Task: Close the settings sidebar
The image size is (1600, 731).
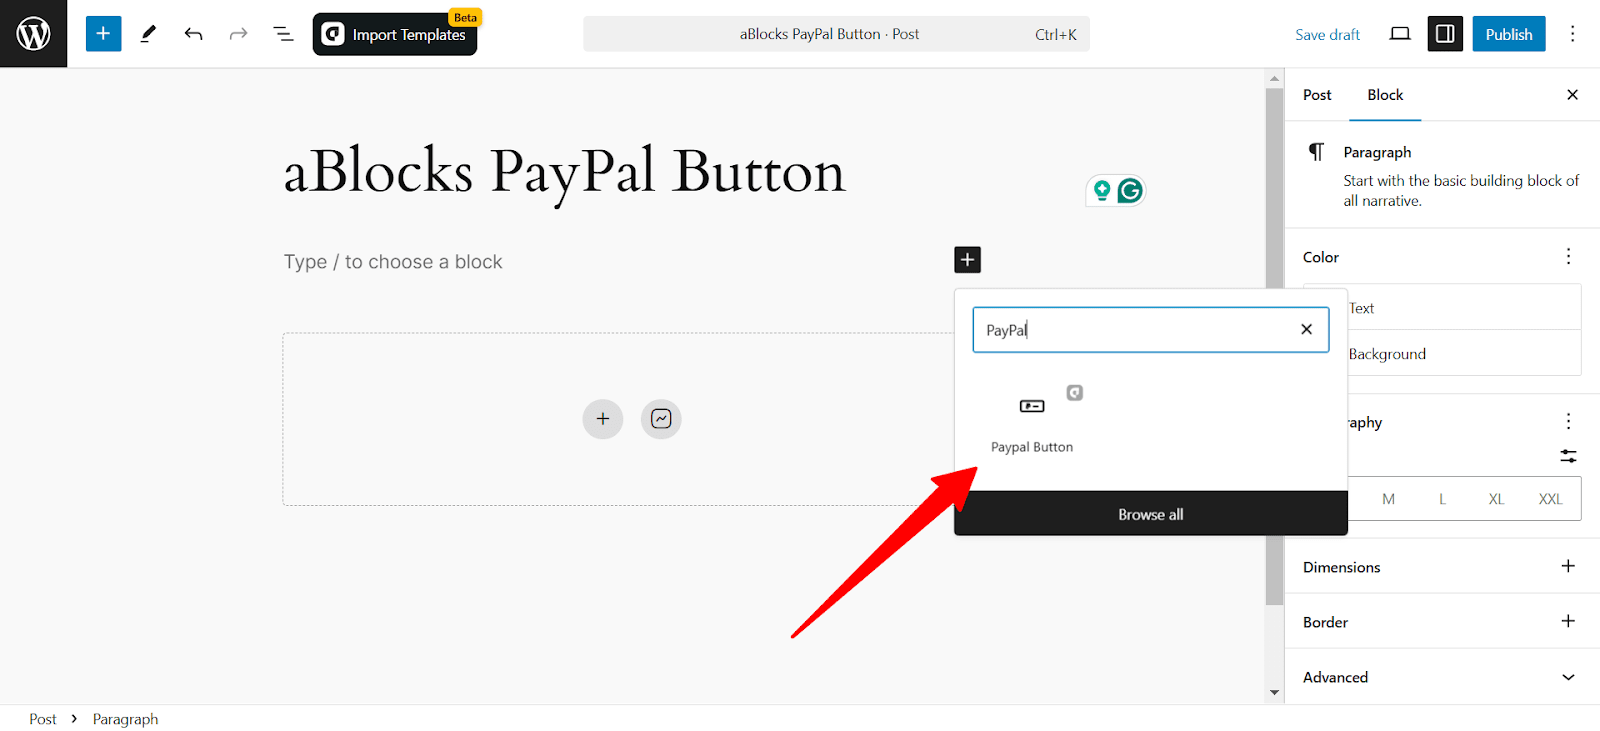Action: (x=1572, y=95)
